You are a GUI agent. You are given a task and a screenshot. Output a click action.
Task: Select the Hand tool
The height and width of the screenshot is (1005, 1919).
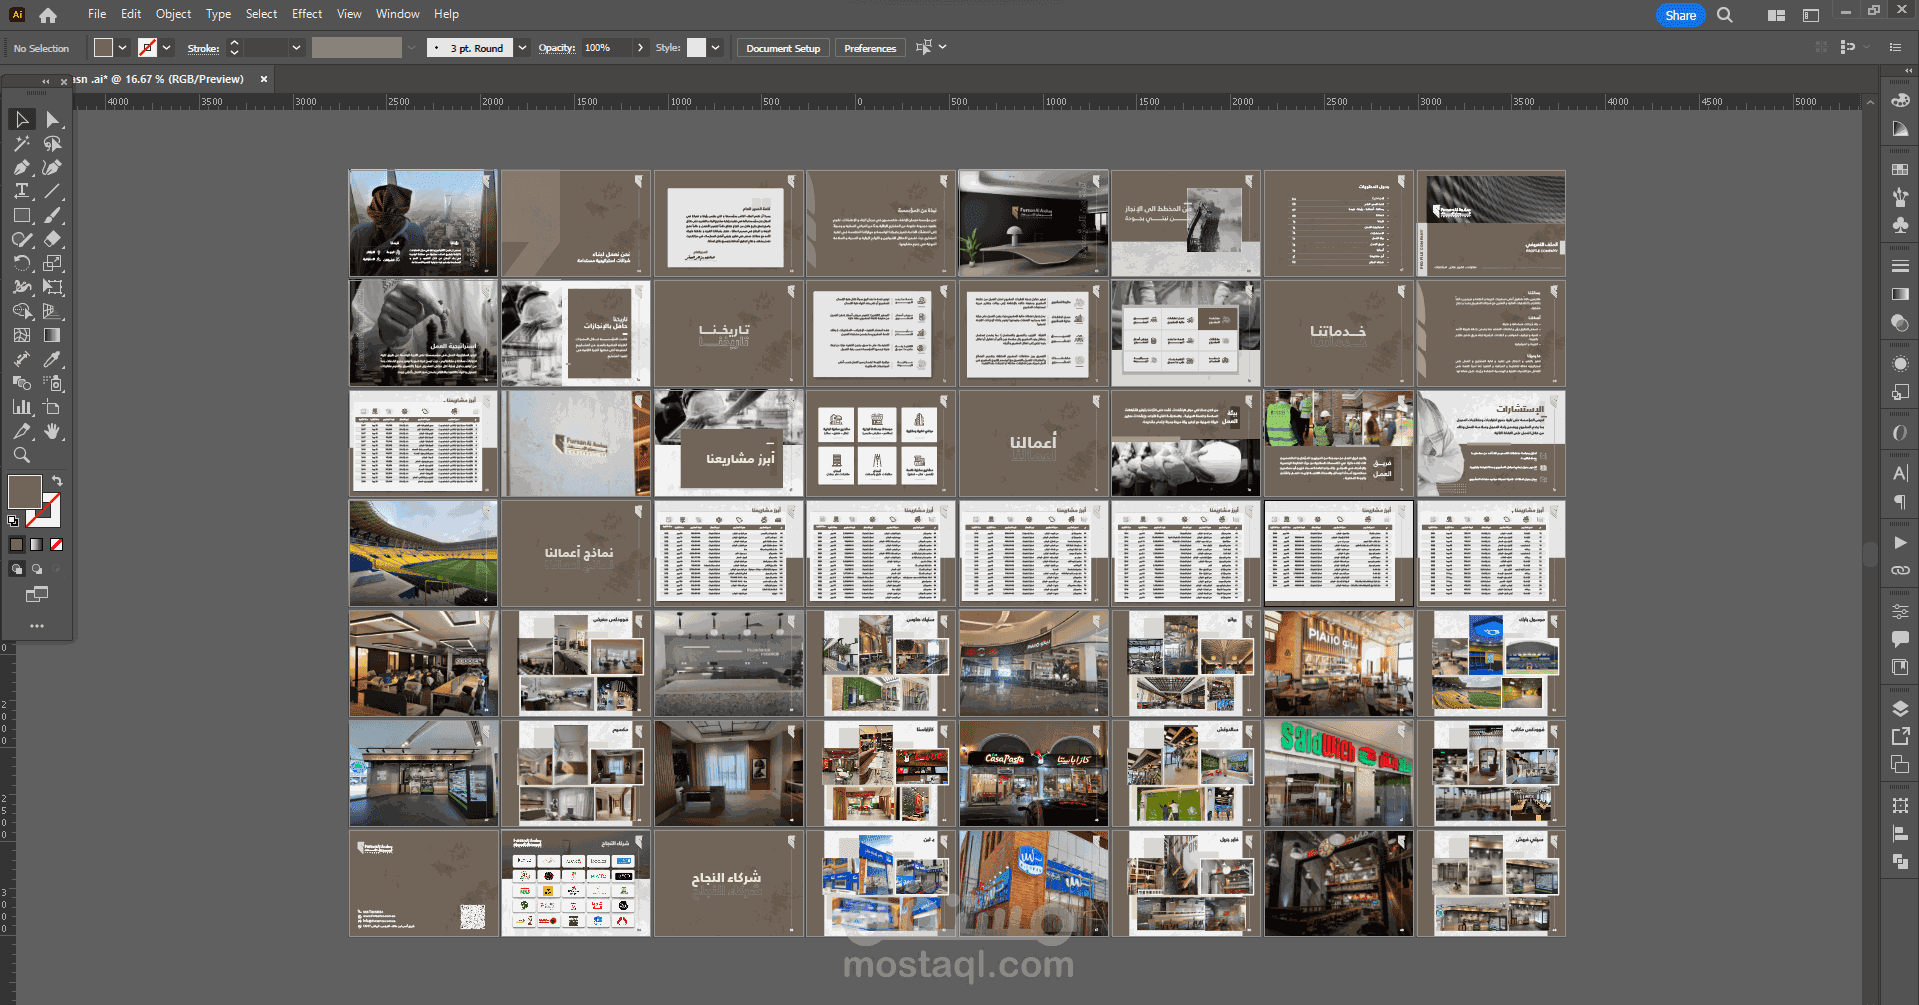click(x=53, y=432)
